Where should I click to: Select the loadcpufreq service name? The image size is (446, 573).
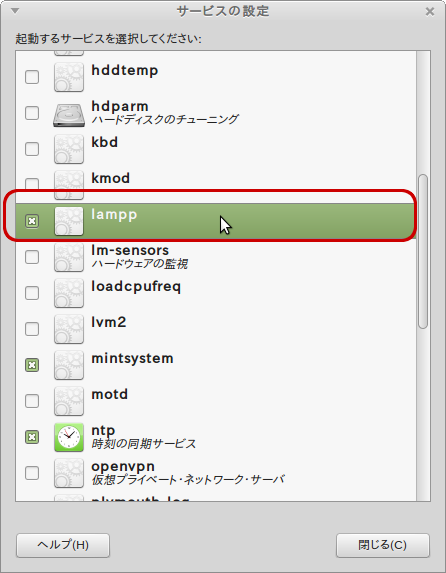click(x=136, y=287)
